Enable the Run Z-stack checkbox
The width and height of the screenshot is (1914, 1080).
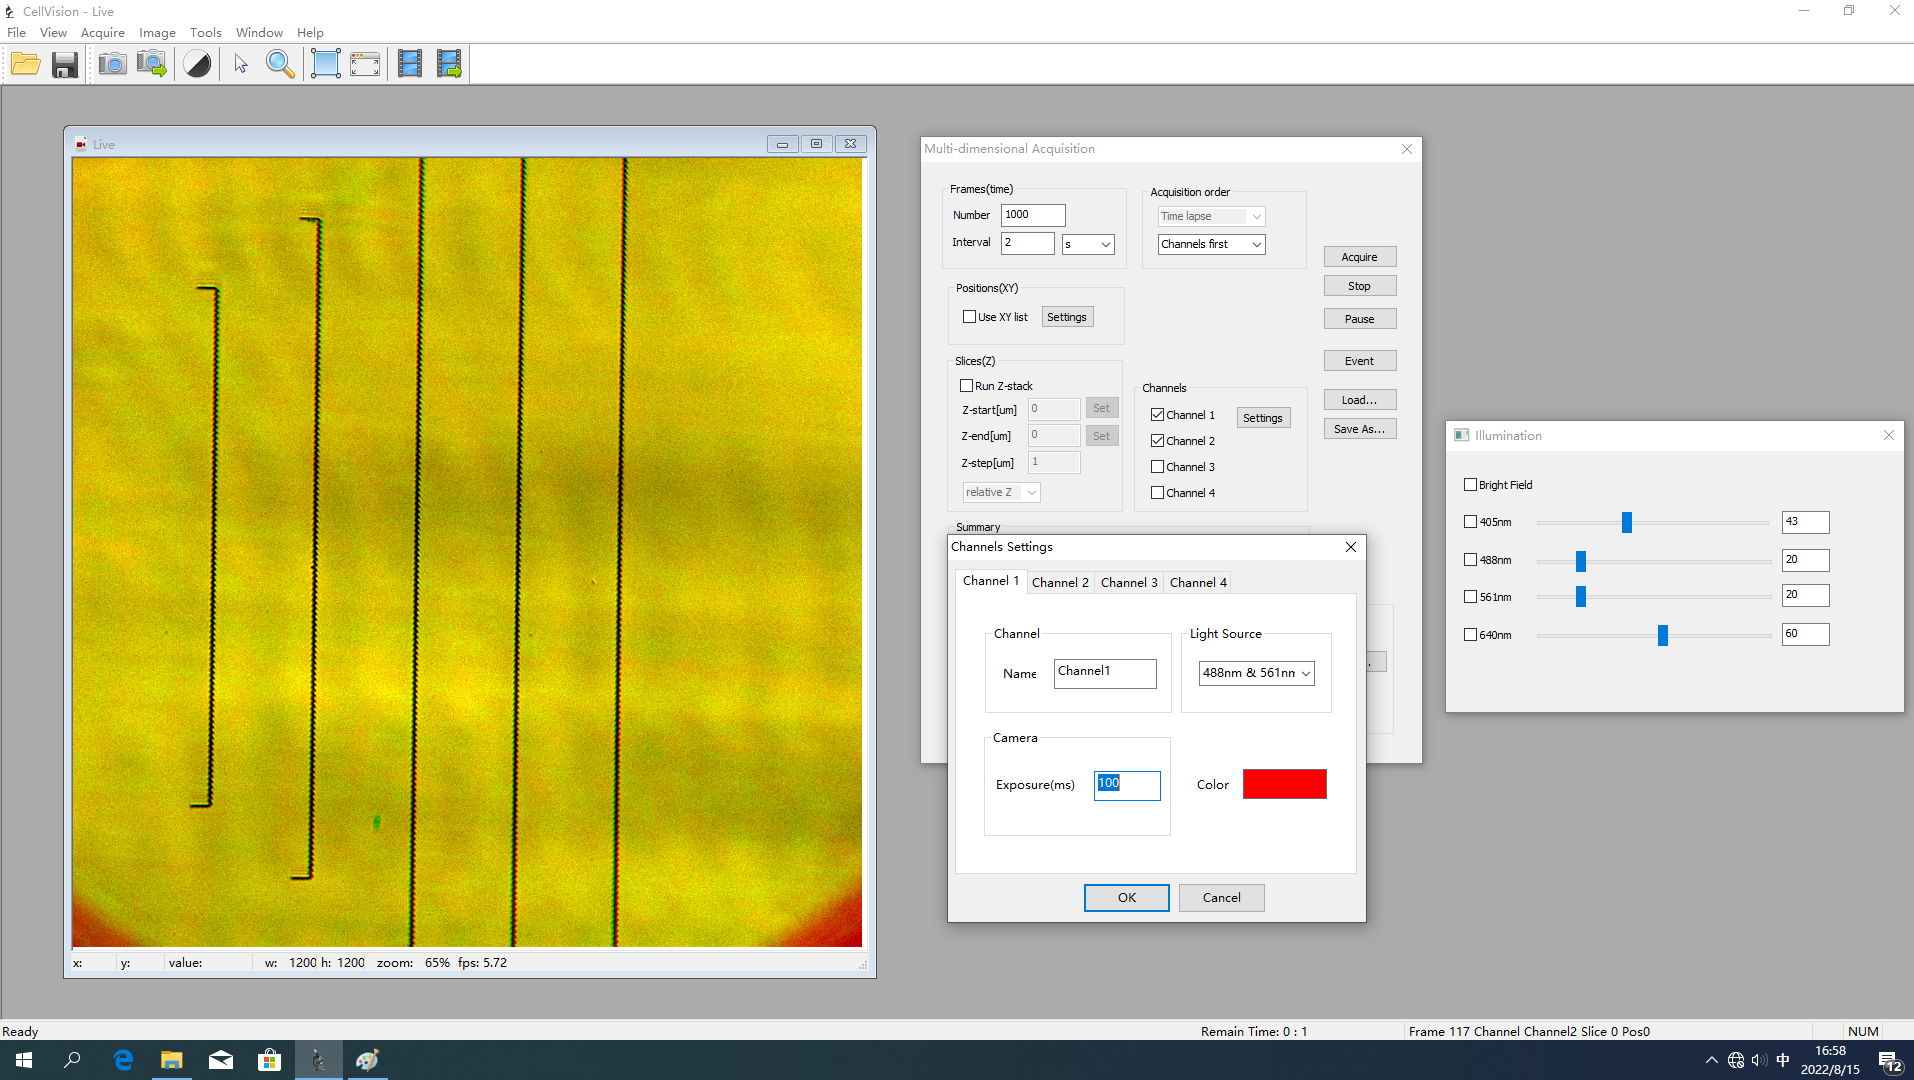(x=966, y=386)
